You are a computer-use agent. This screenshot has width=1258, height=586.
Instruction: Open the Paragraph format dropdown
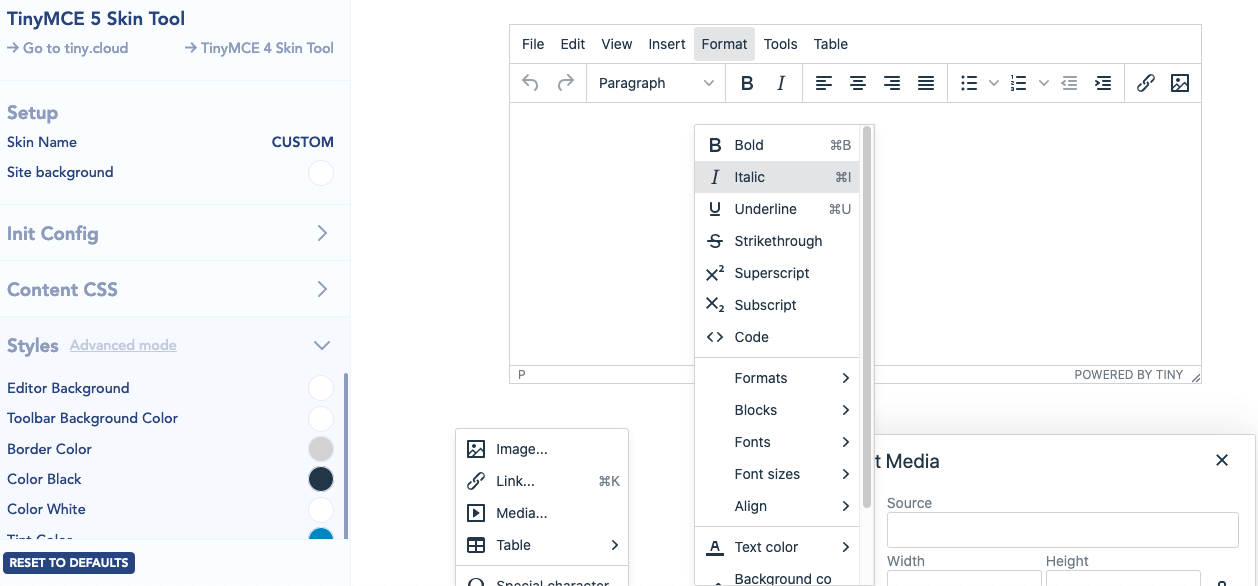click(x=655, y=83)
